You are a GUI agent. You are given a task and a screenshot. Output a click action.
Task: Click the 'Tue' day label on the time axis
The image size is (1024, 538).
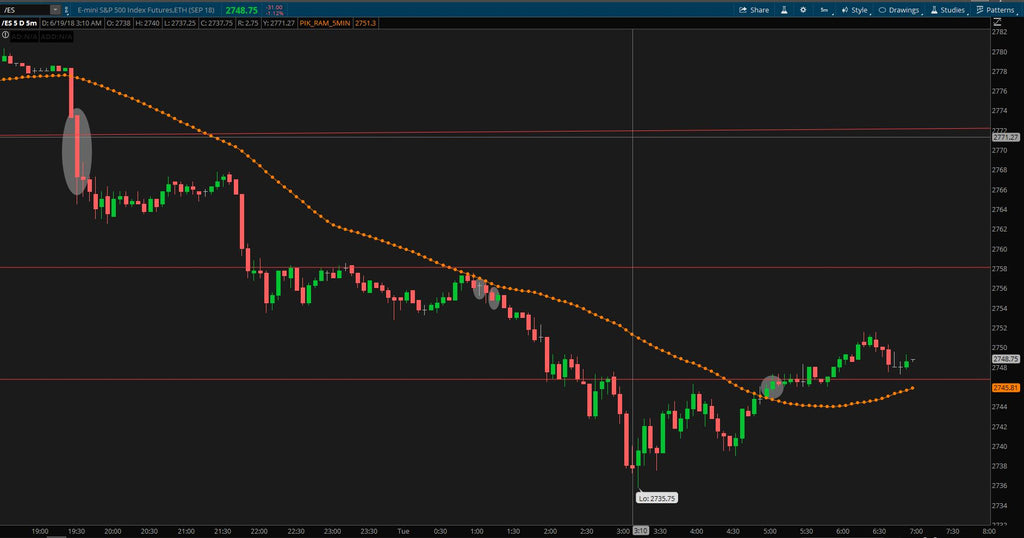[x=404, y=531]
